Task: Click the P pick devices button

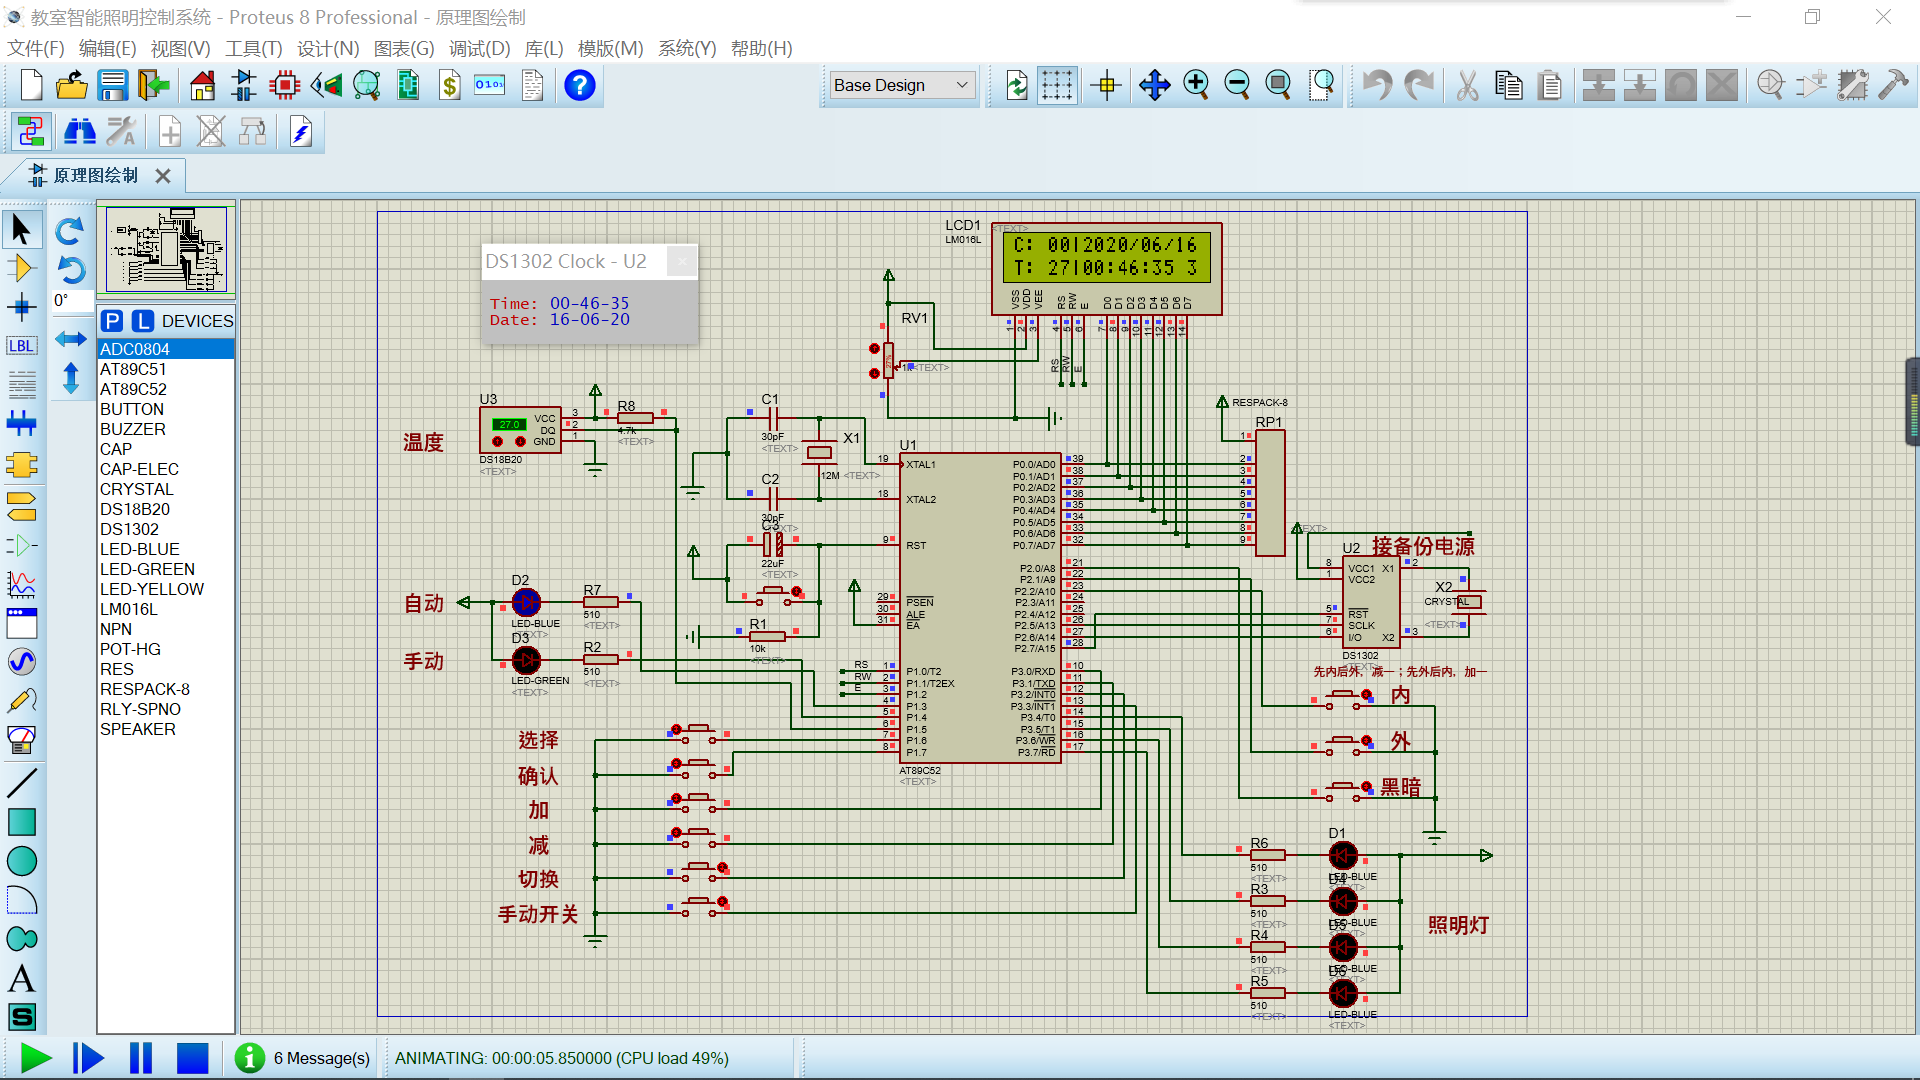Action: [x=112, y=321]
